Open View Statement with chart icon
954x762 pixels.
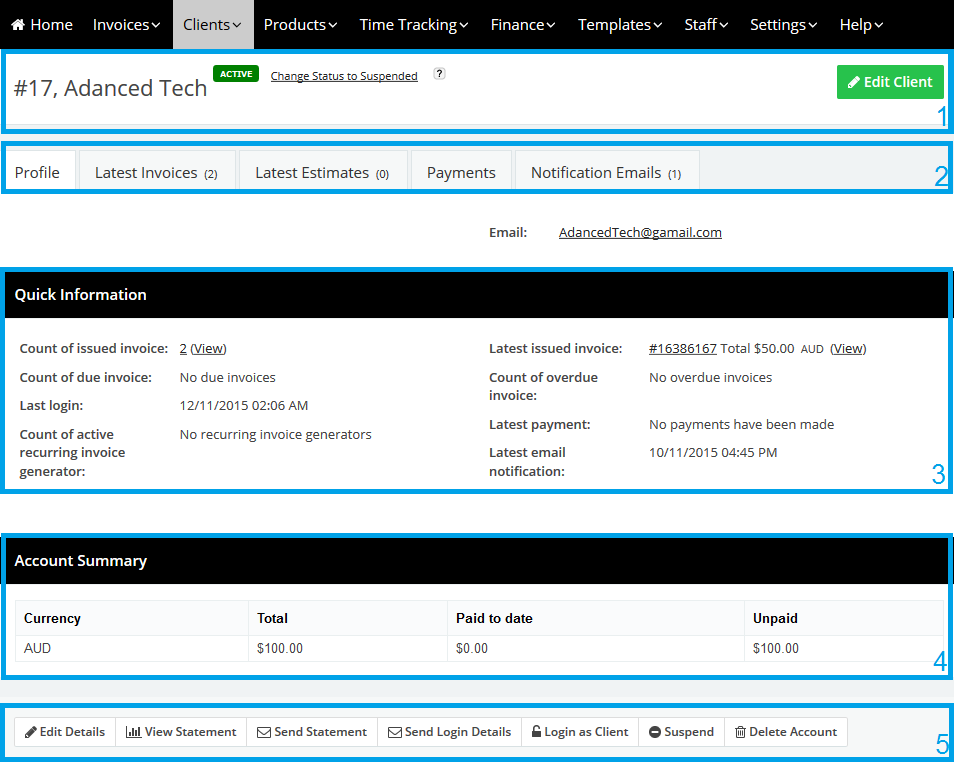point(181,732)
